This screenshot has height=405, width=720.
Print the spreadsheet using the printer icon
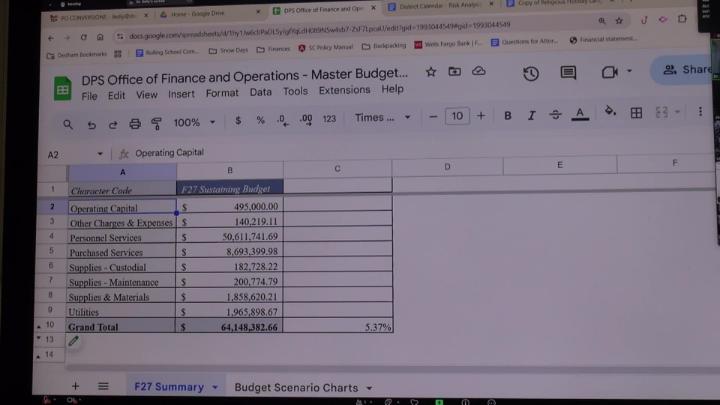pos(135,124)
